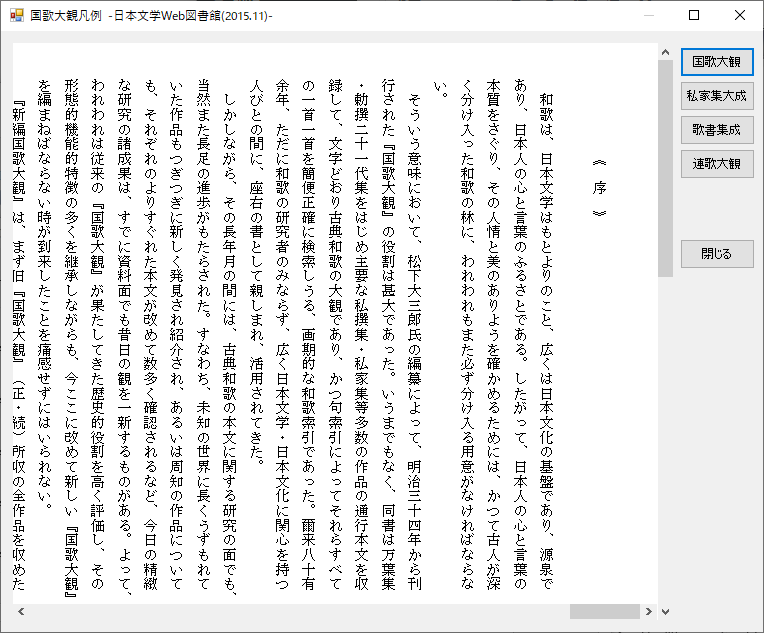
Task: Click the line beginning を編まねばならない時
Action: (x=45, y=293)
